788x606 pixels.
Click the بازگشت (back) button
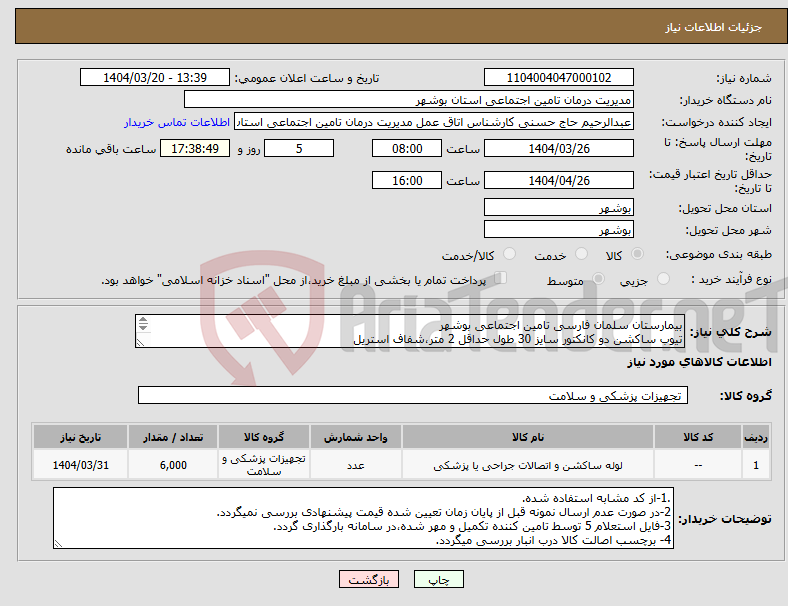click(368, 579)
